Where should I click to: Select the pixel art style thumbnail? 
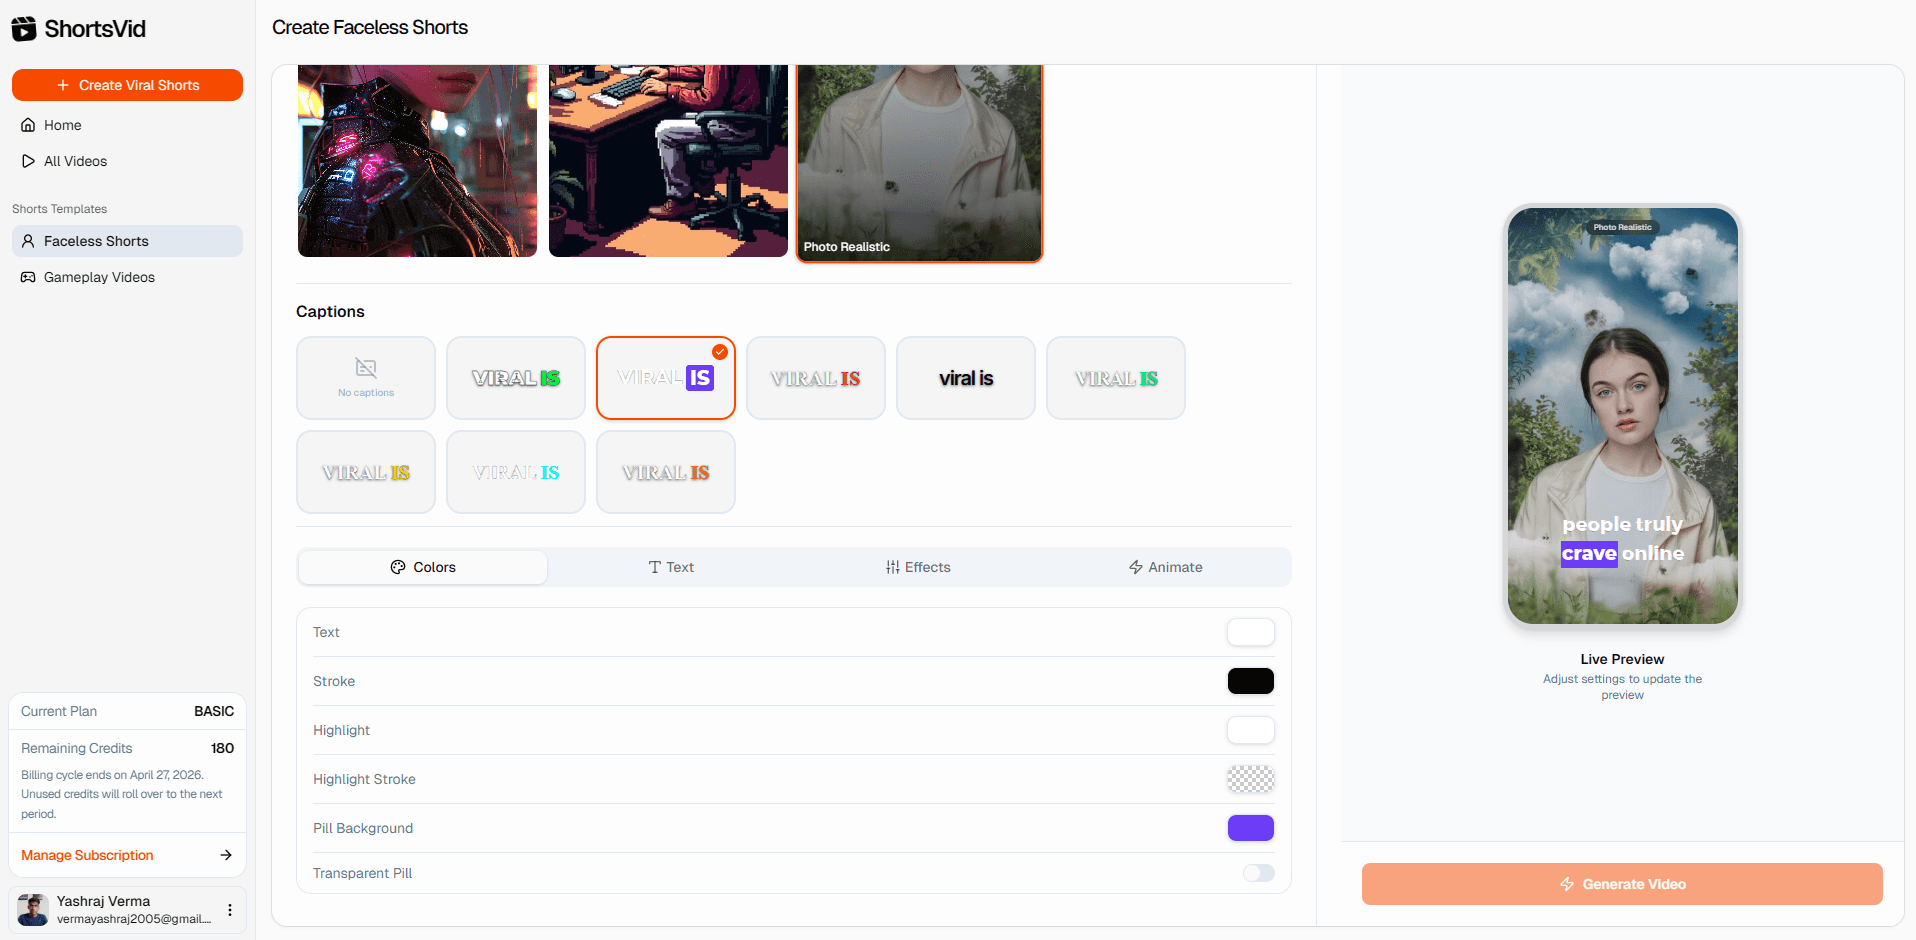pos(668,161)
